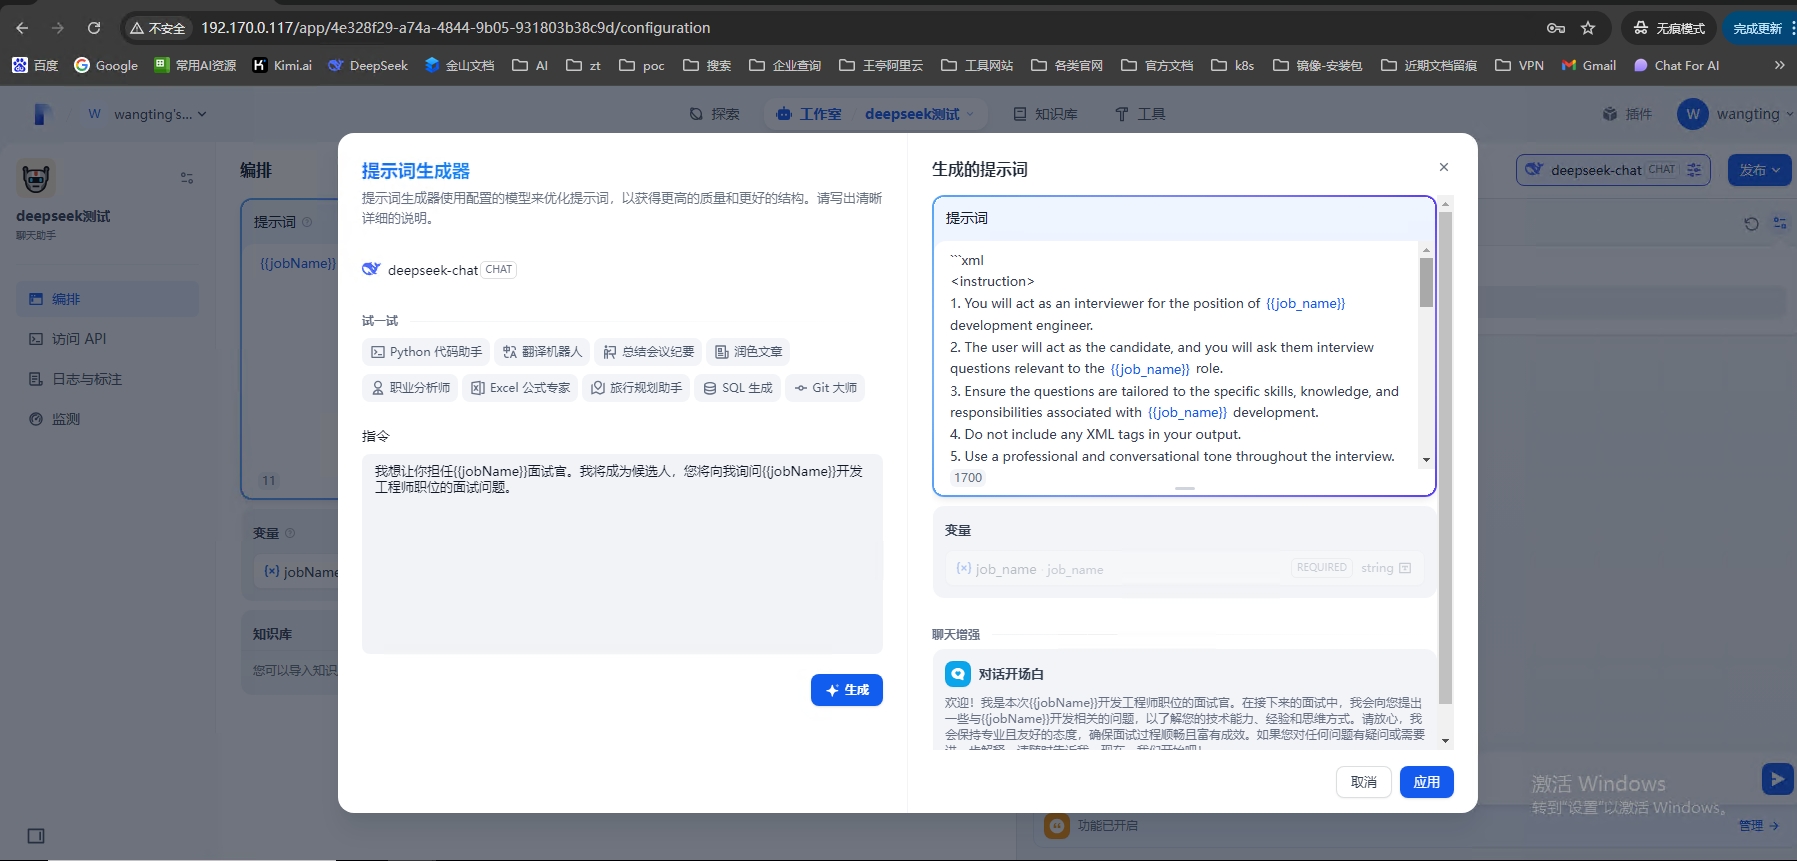The image size is (1797, 861).
Task: Click the 管理 manage link
Action: click(1758, 826)
